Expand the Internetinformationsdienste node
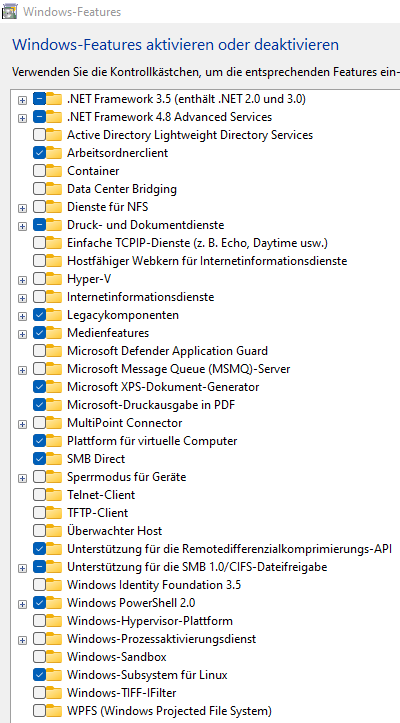 22,298
